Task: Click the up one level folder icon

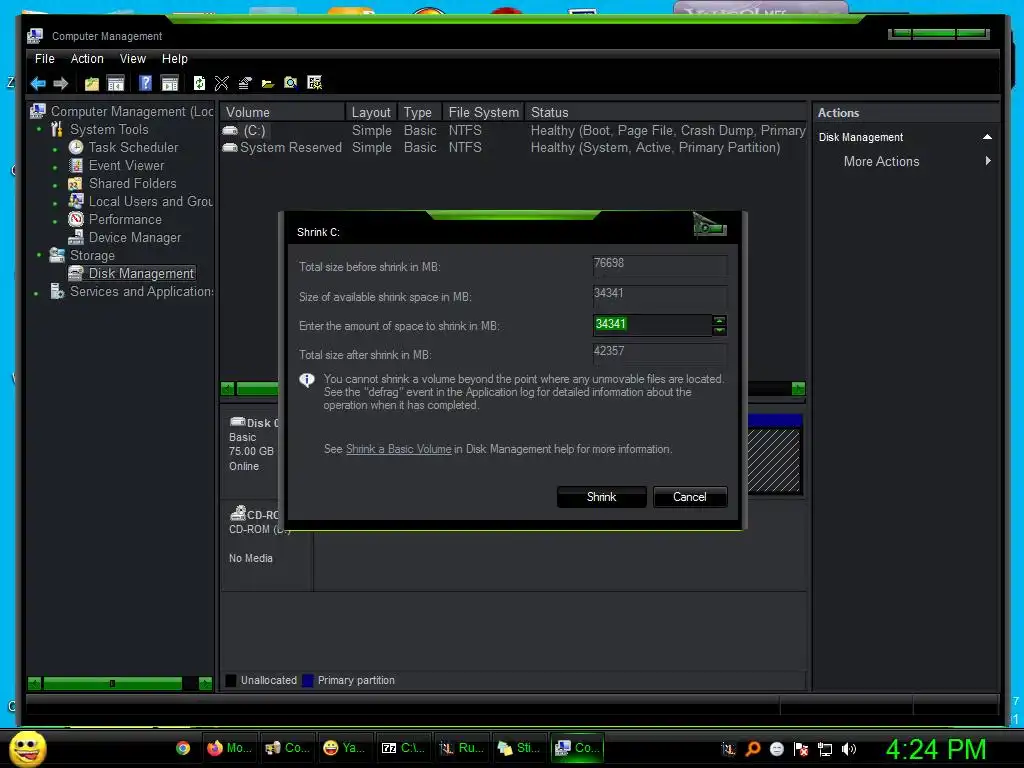Action: 91,83
